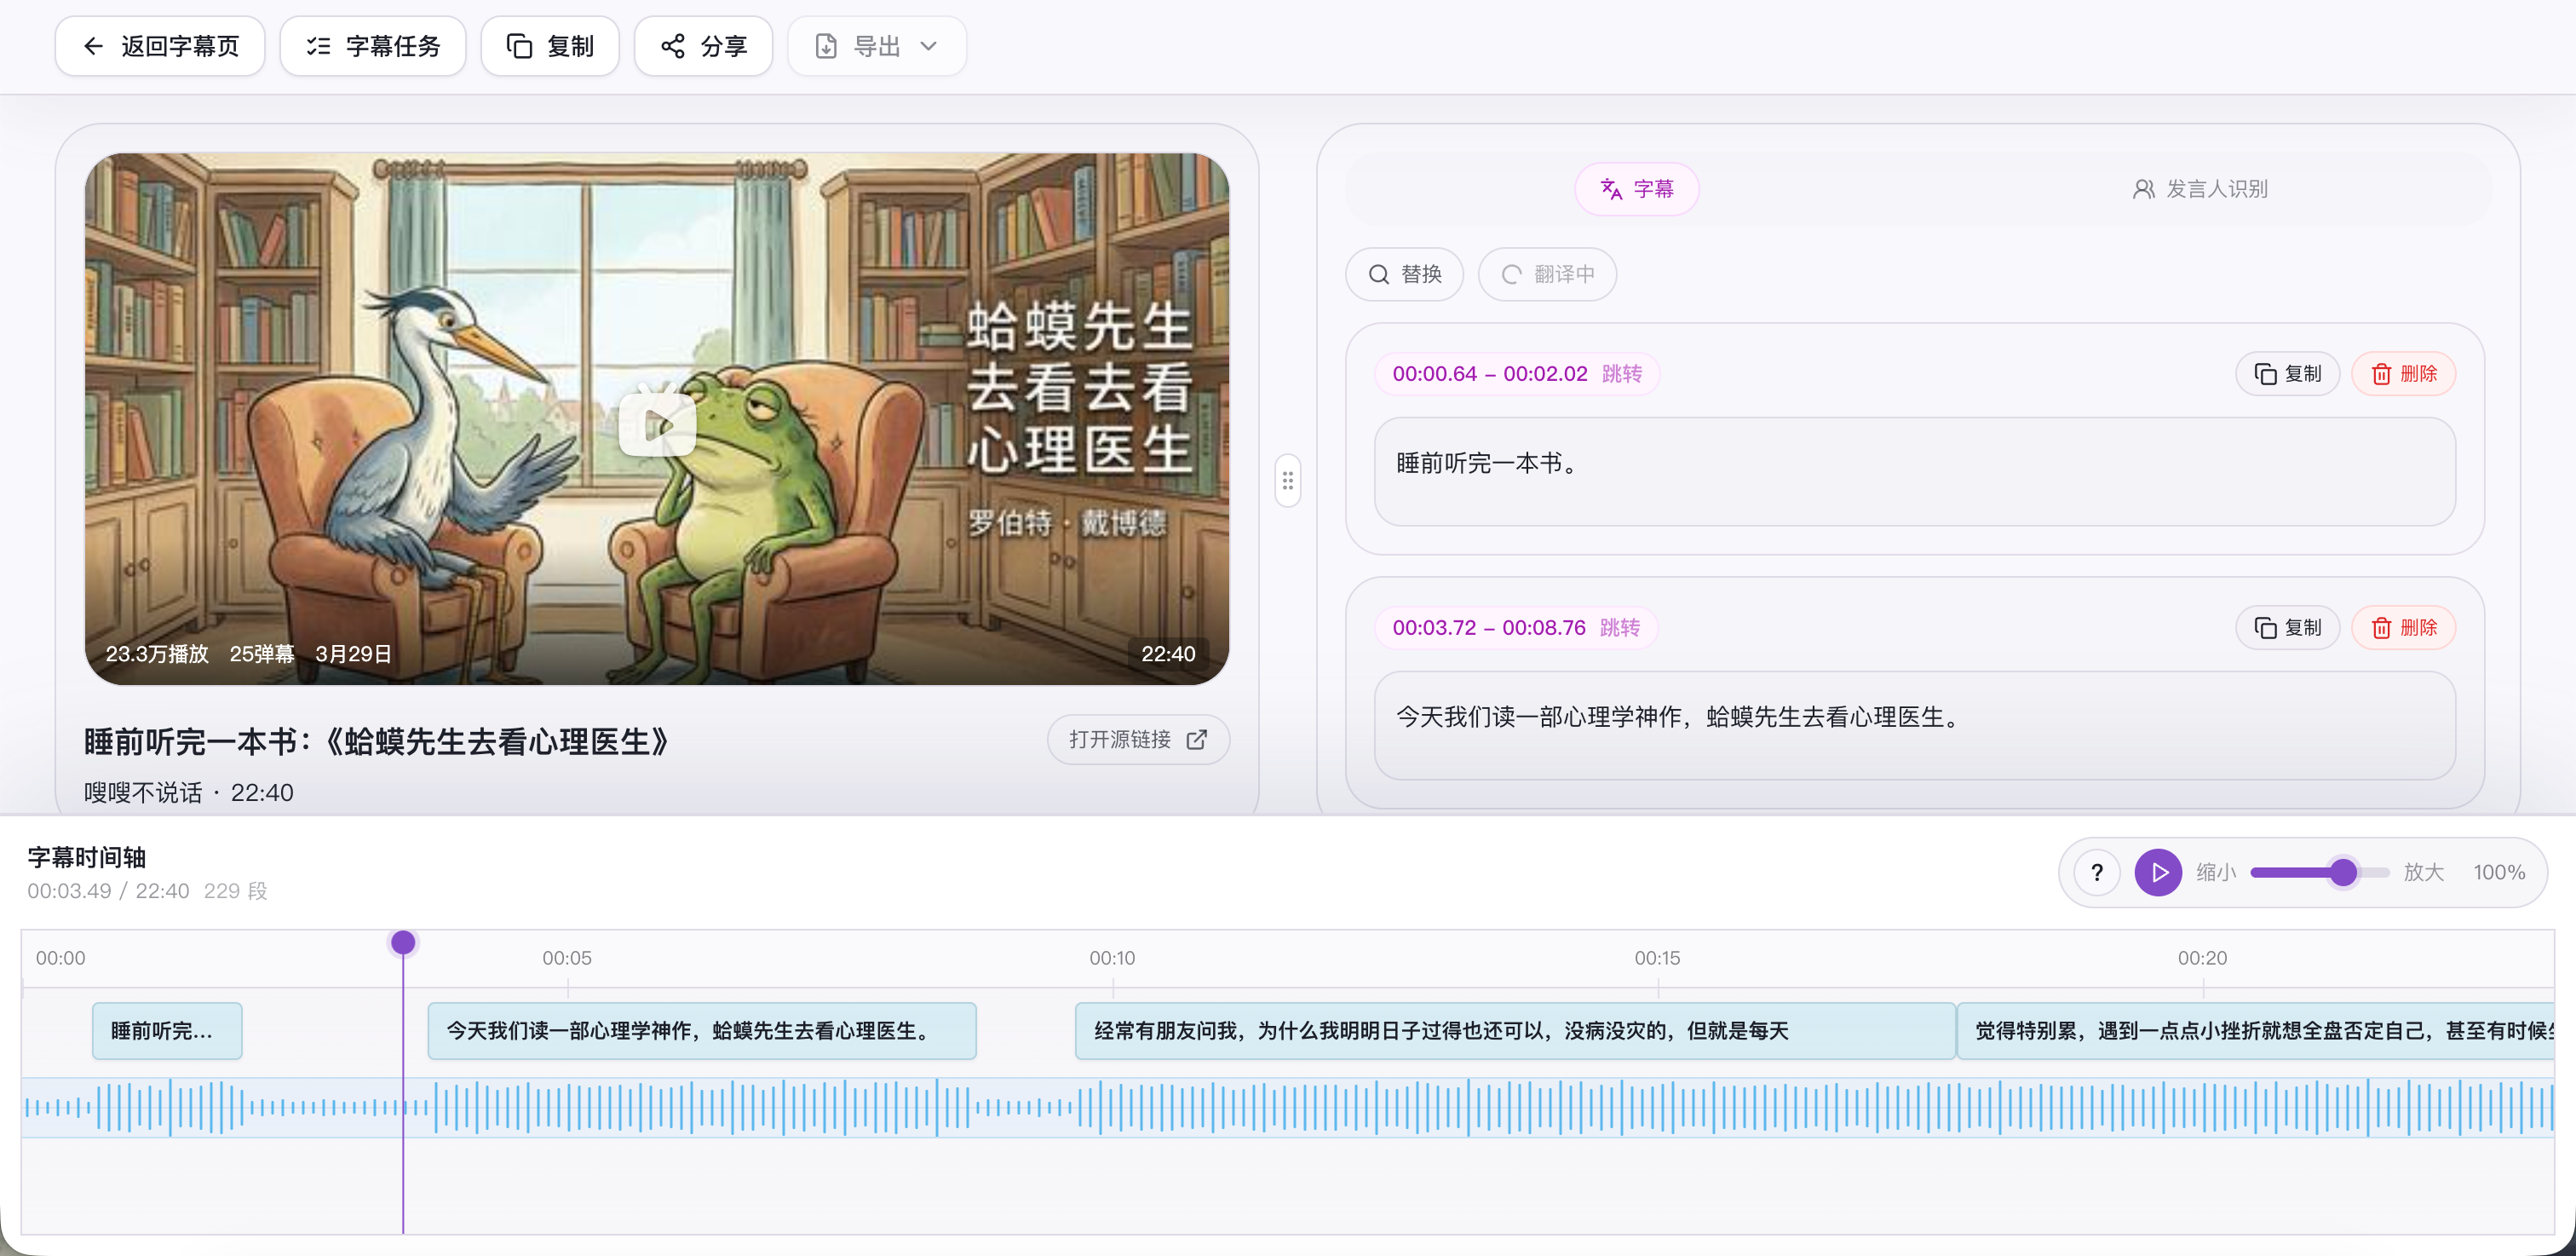Click the 00:15 mark on ruler
This screenshot has height=1256, width=2576.
pos(1657,958)
